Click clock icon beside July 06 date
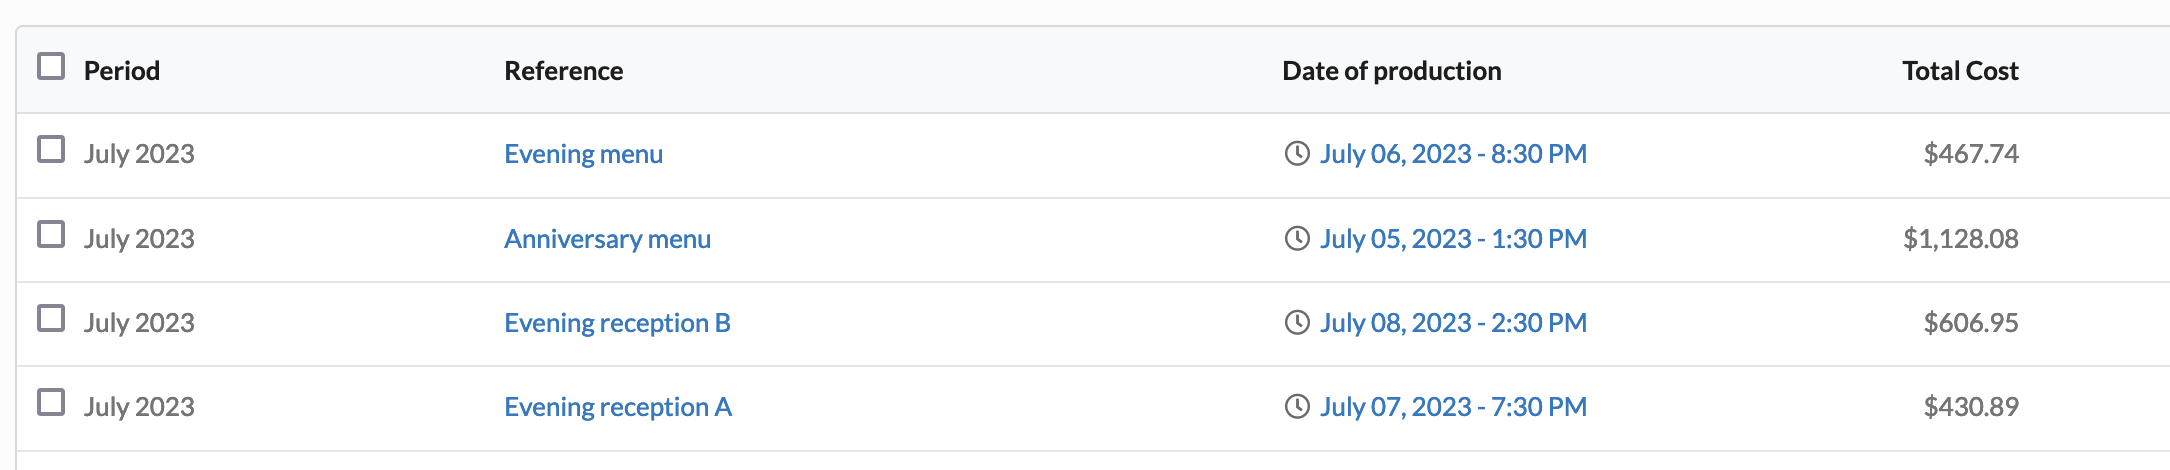 point(1297,154)
